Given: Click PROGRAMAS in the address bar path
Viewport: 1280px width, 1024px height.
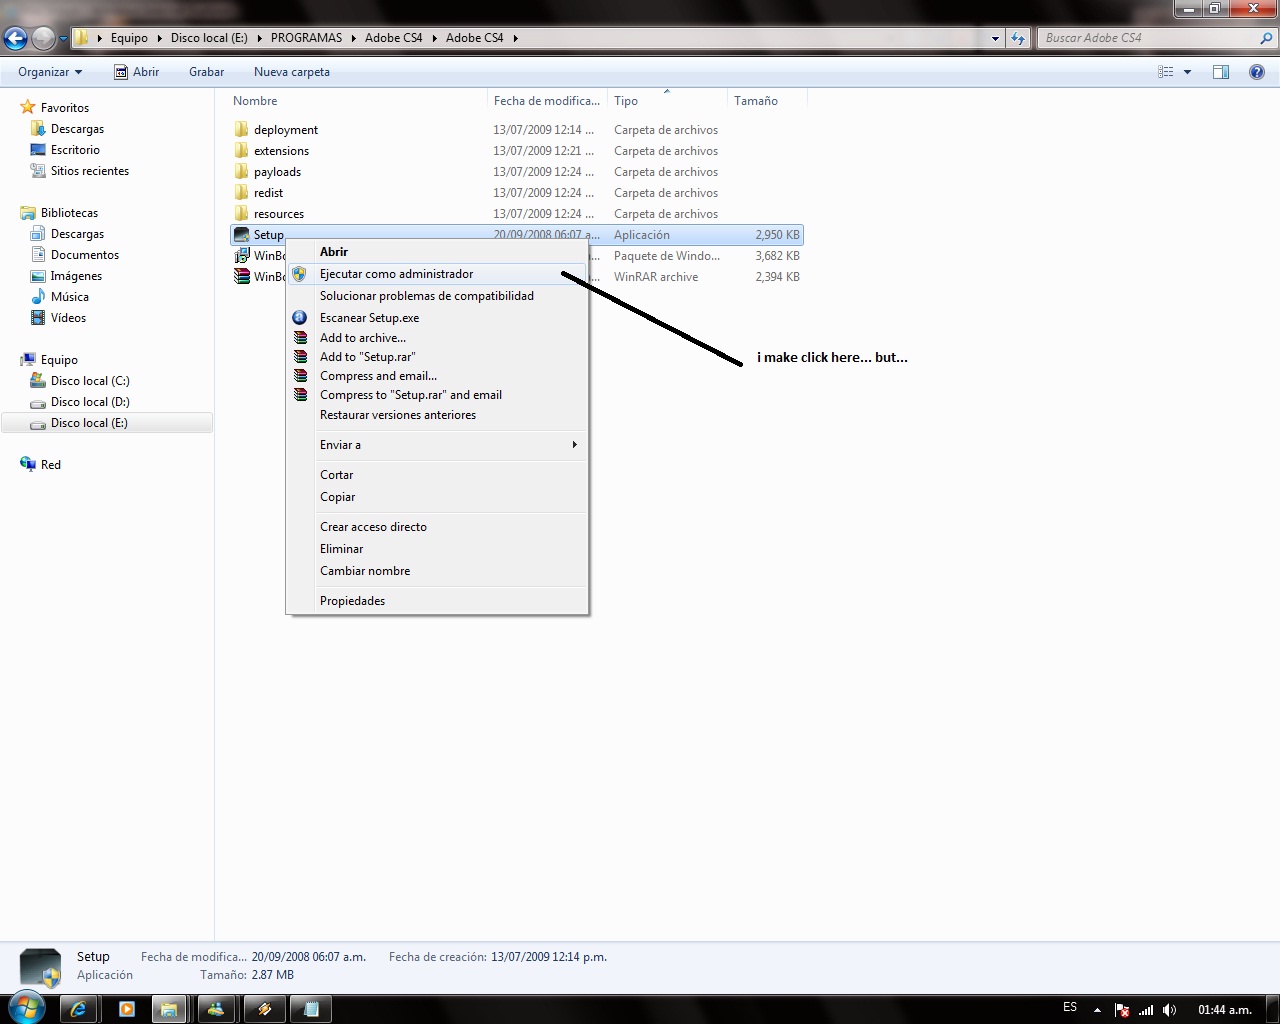Looking at the screenshot, I should tap(306, 38).
